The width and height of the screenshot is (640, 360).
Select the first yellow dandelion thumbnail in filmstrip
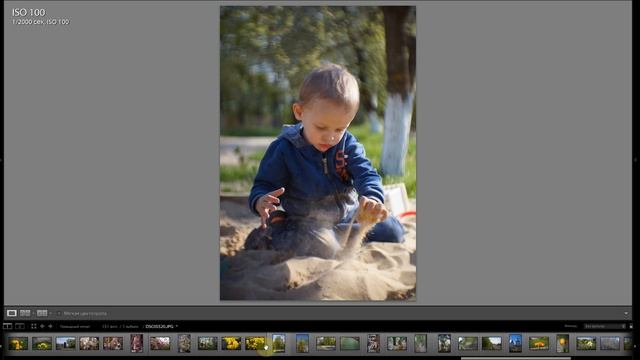point(18,343)
